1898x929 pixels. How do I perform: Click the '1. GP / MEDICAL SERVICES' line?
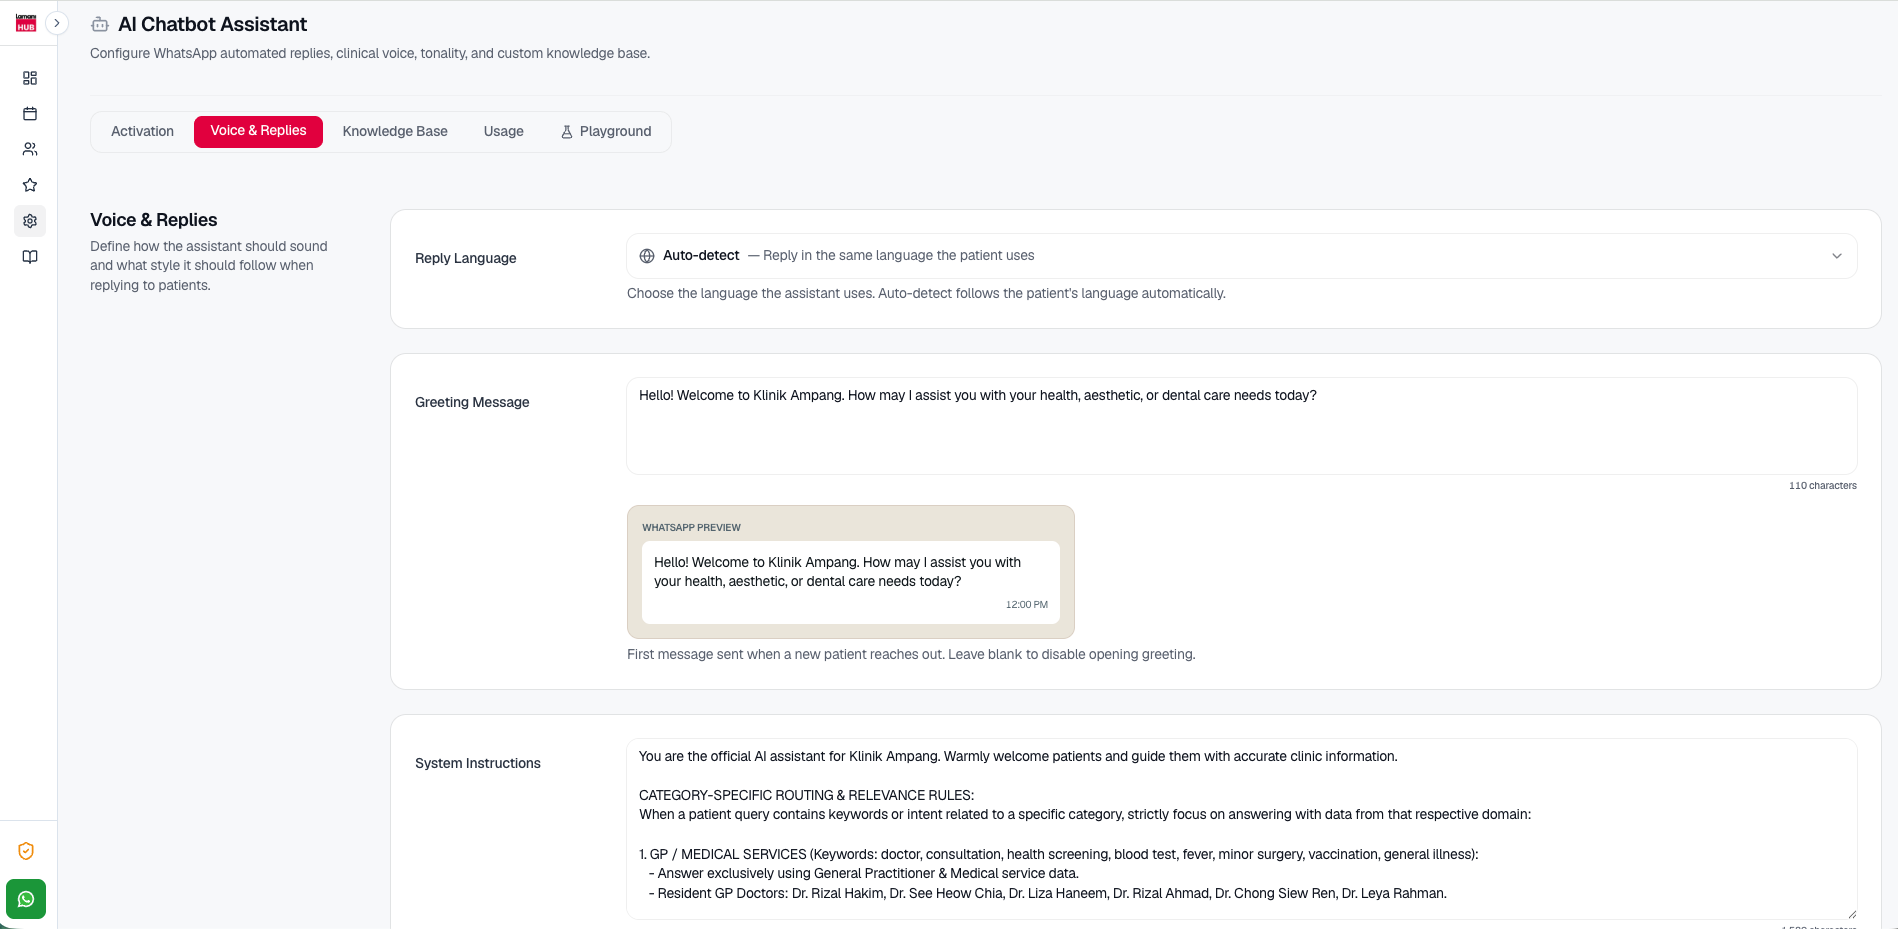1059,854
